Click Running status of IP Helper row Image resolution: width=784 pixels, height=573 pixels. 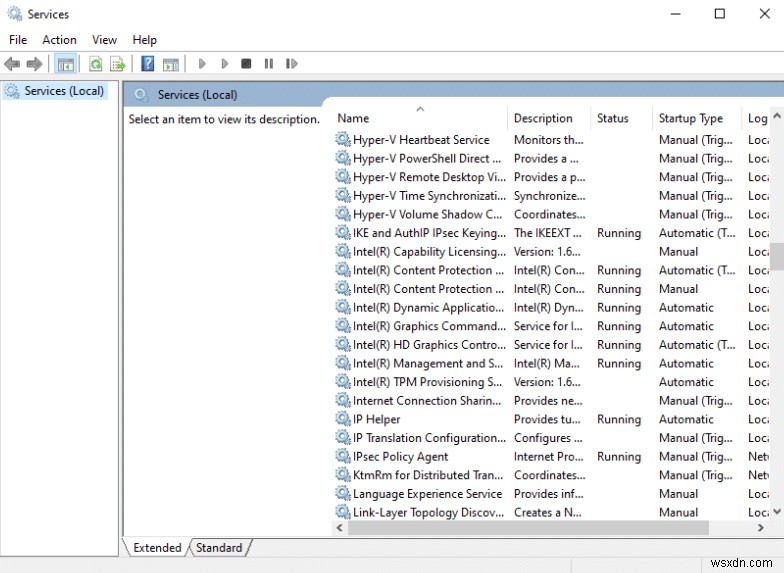(618, 419)
